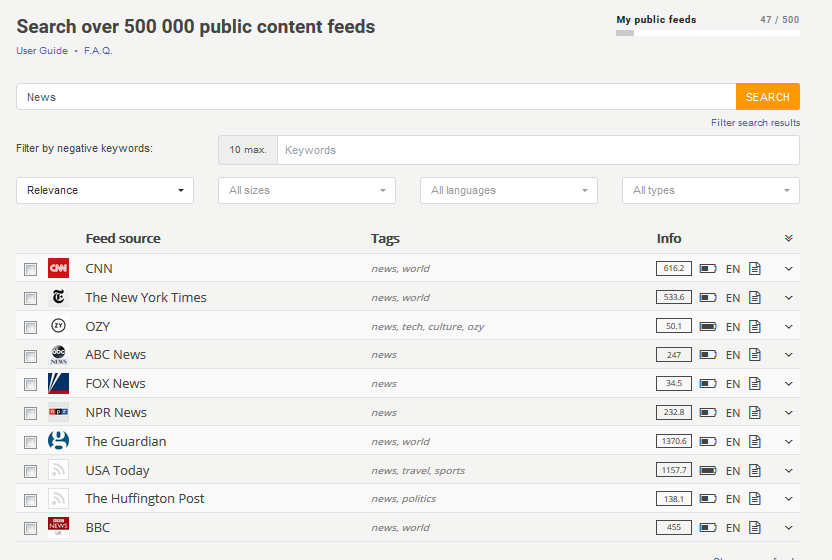Expand The Huffington Post row chevron
This screenshot has height=560, width=832.
pyautogui.click(x=788, y=499)
